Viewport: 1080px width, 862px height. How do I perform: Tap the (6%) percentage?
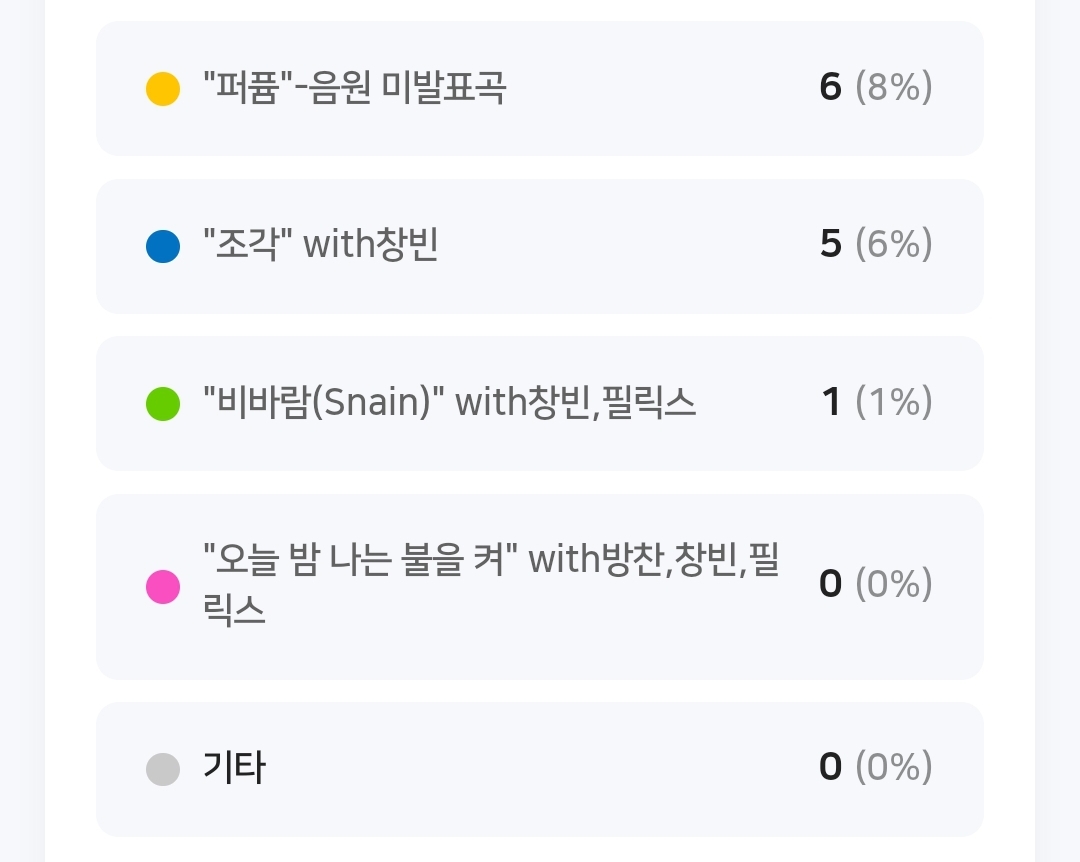(894, 245)
